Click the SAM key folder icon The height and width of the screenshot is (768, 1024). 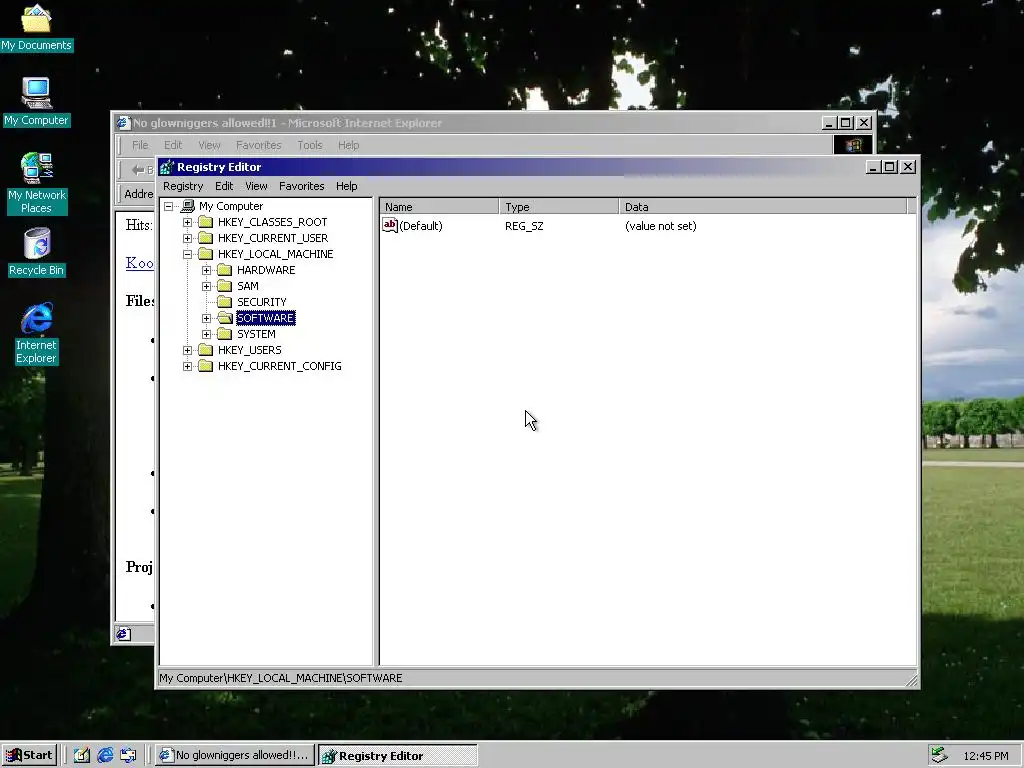click(x=225, y=286)
